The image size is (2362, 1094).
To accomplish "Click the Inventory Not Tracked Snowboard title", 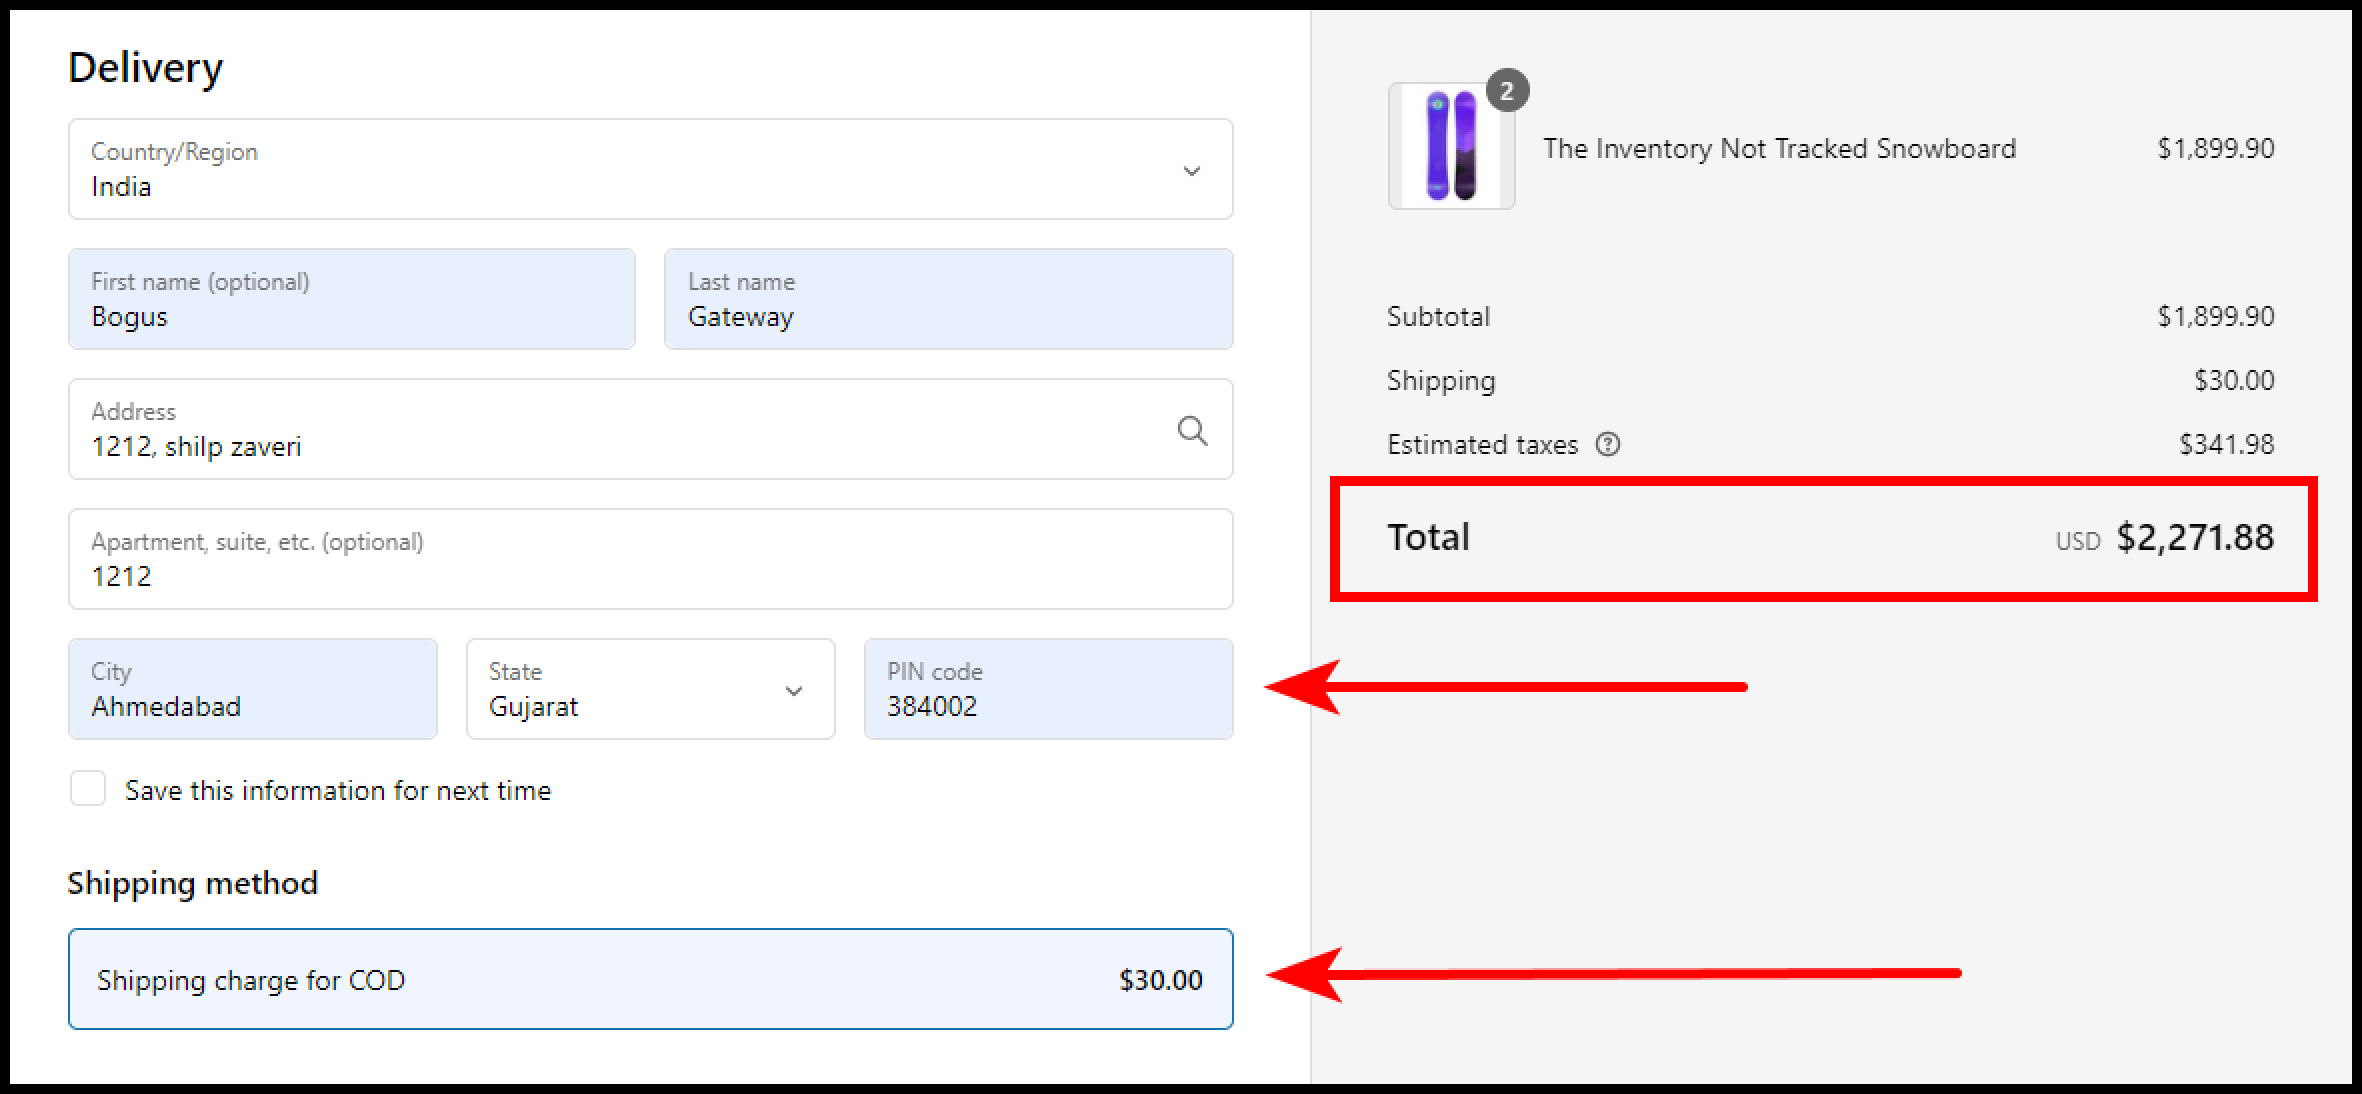I will pos(1779,148).
